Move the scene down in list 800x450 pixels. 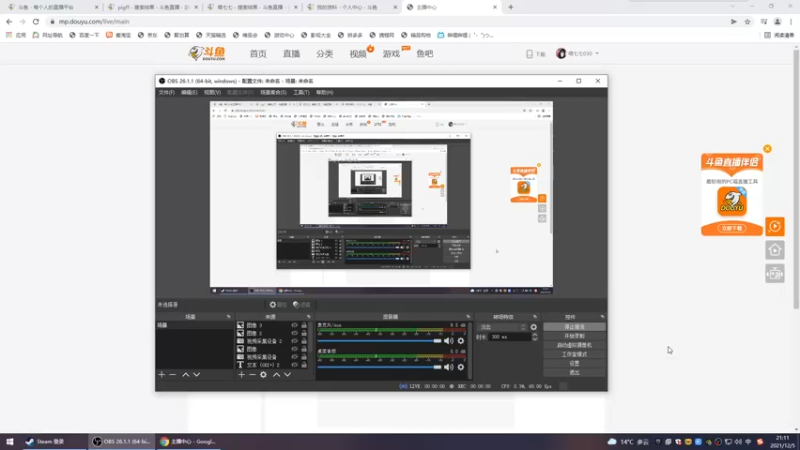point(196,374)
